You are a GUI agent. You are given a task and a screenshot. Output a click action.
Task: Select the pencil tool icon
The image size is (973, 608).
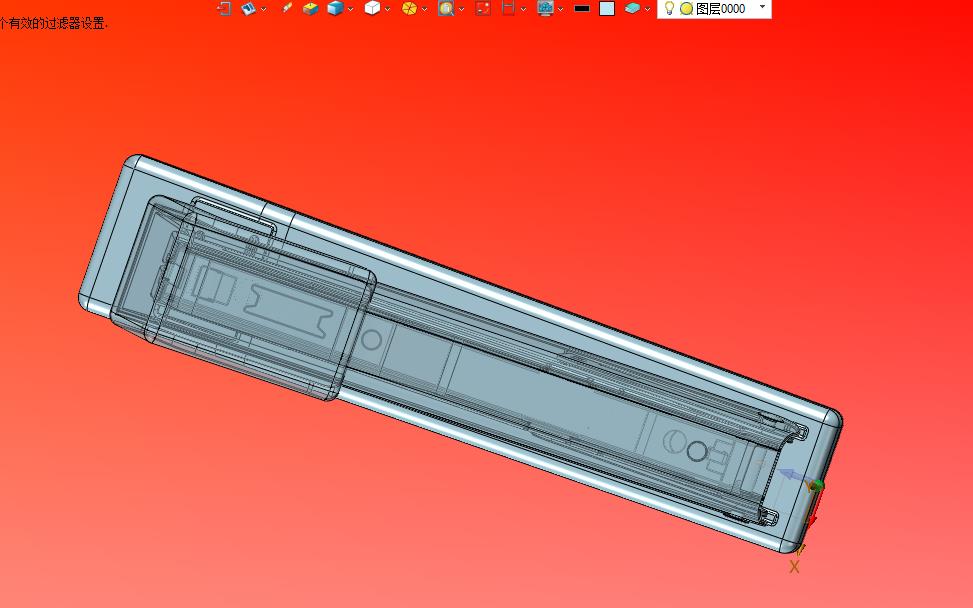point(286,8)
